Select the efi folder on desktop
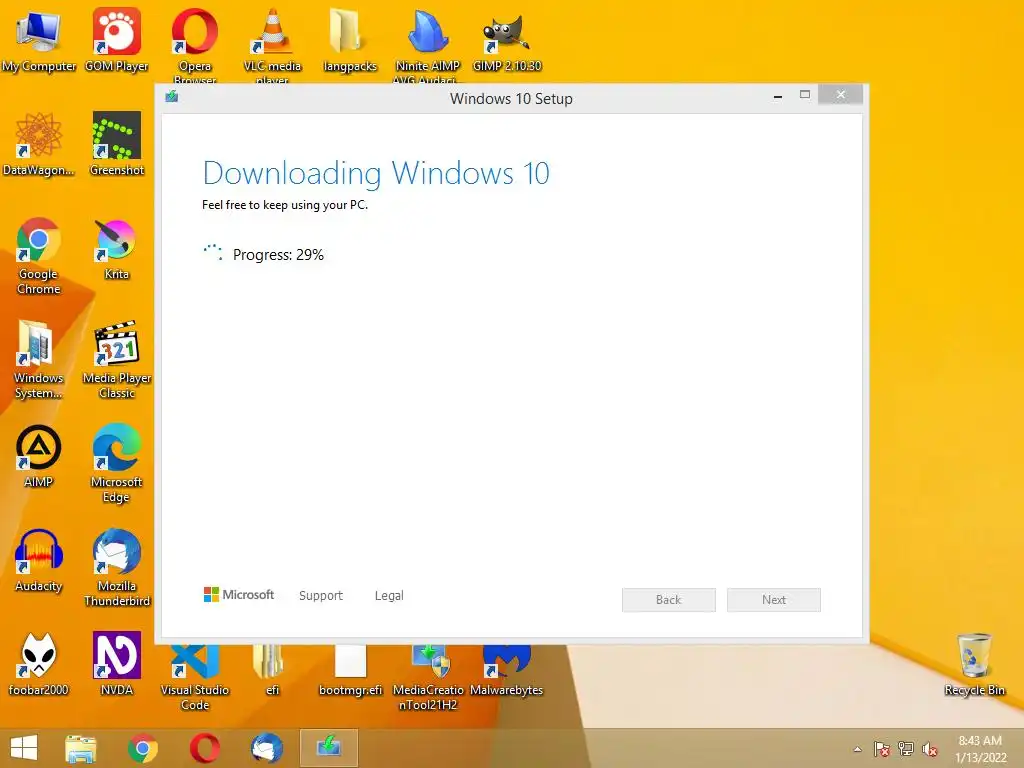Image resolution: width=1024 pixels, height=768 pixels. click(272, 671)
